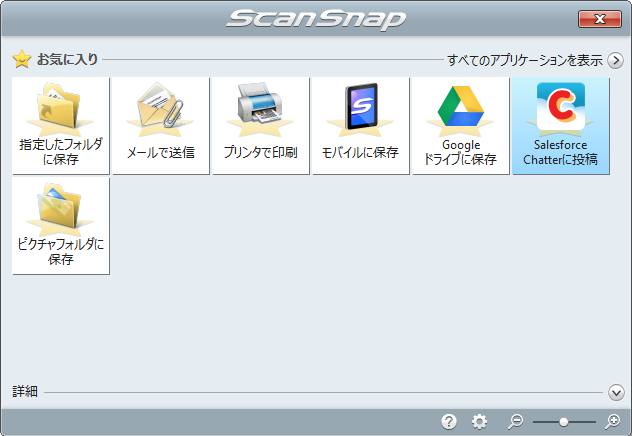Select the Save to Folder (指定したフォルダに保存) tile
The image size is (632, 436).
[60, 126]
